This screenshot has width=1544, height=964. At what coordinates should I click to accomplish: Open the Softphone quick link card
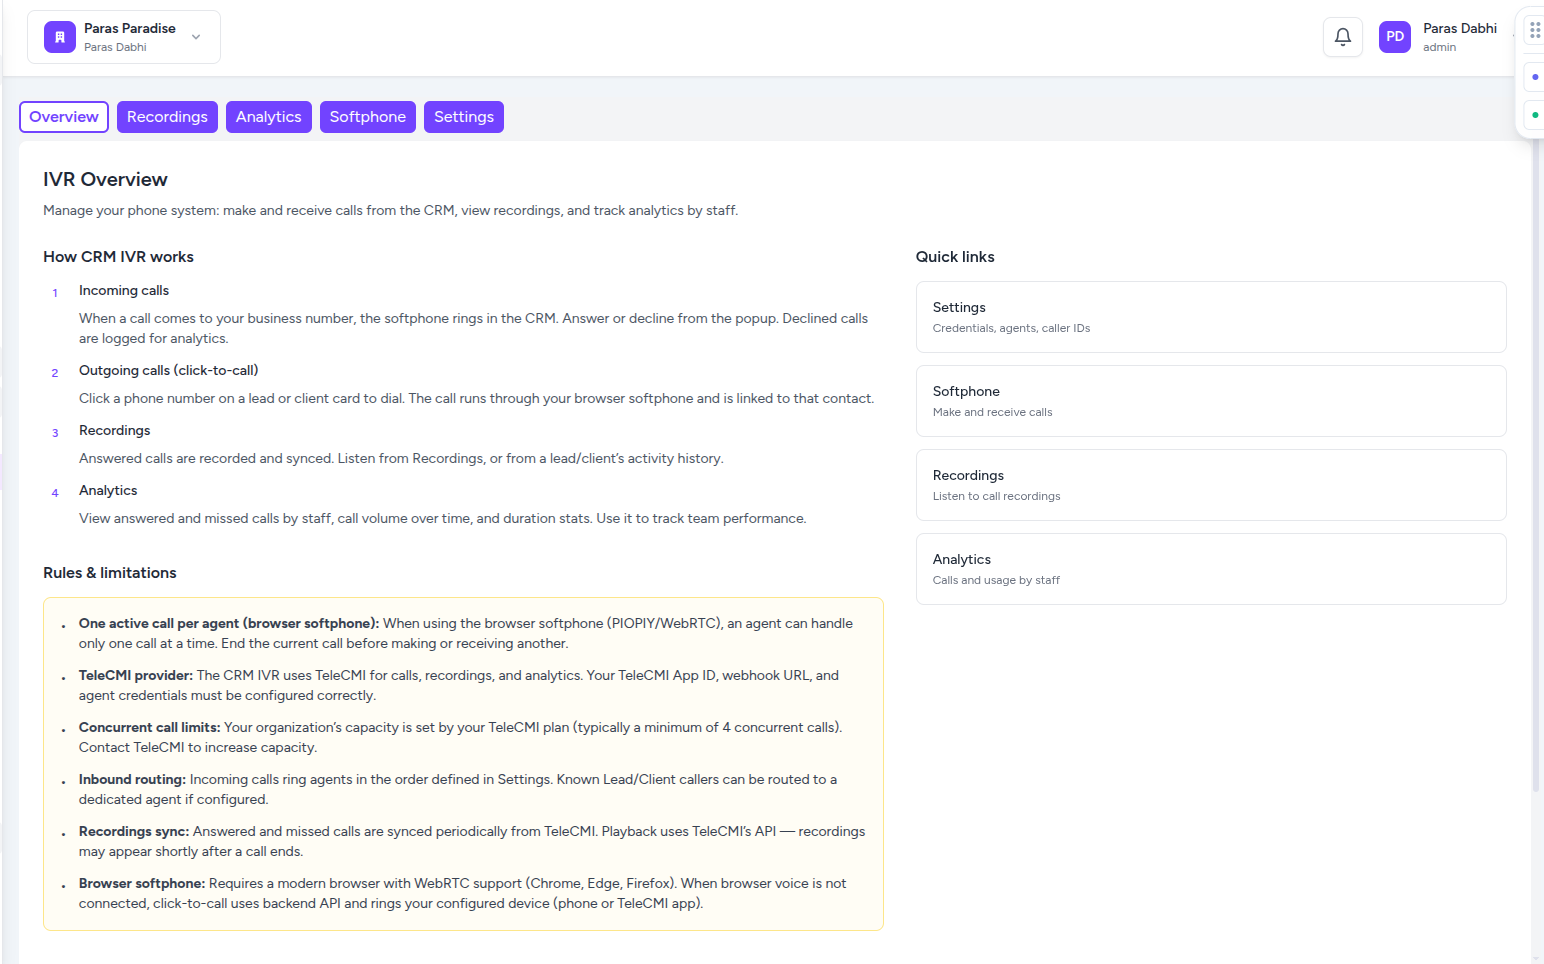[x=1211, y=401]
